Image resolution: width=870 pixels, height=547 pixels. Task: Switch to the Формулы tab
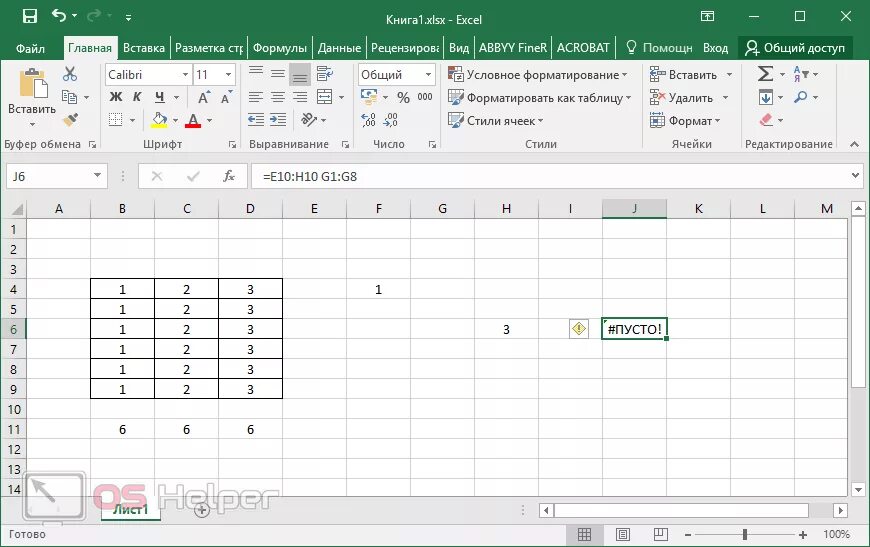[280, 48]
